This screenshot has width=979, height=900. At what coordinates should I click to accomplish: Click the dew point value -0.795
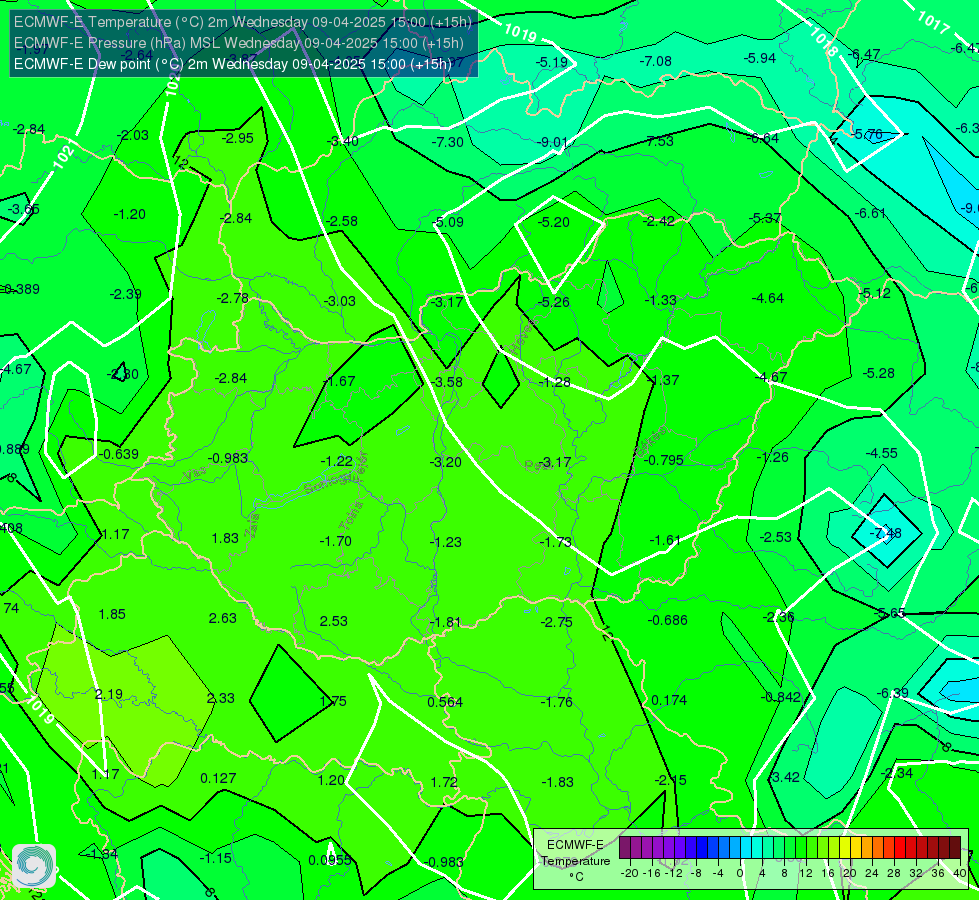[x=664, y=460]
